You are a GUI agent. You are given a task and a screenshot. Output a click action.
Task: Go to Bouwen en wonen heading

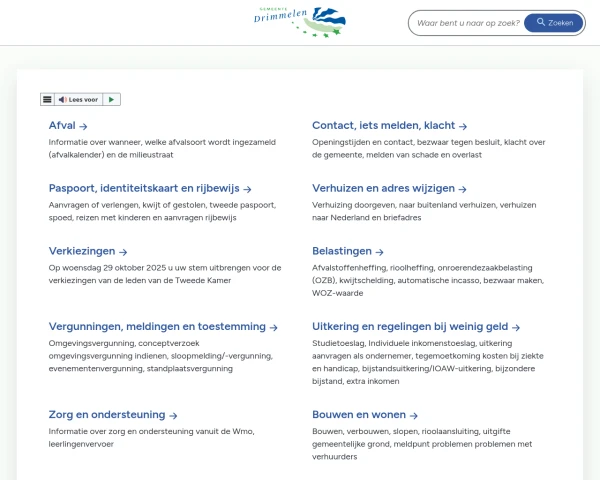pos(359,414)
